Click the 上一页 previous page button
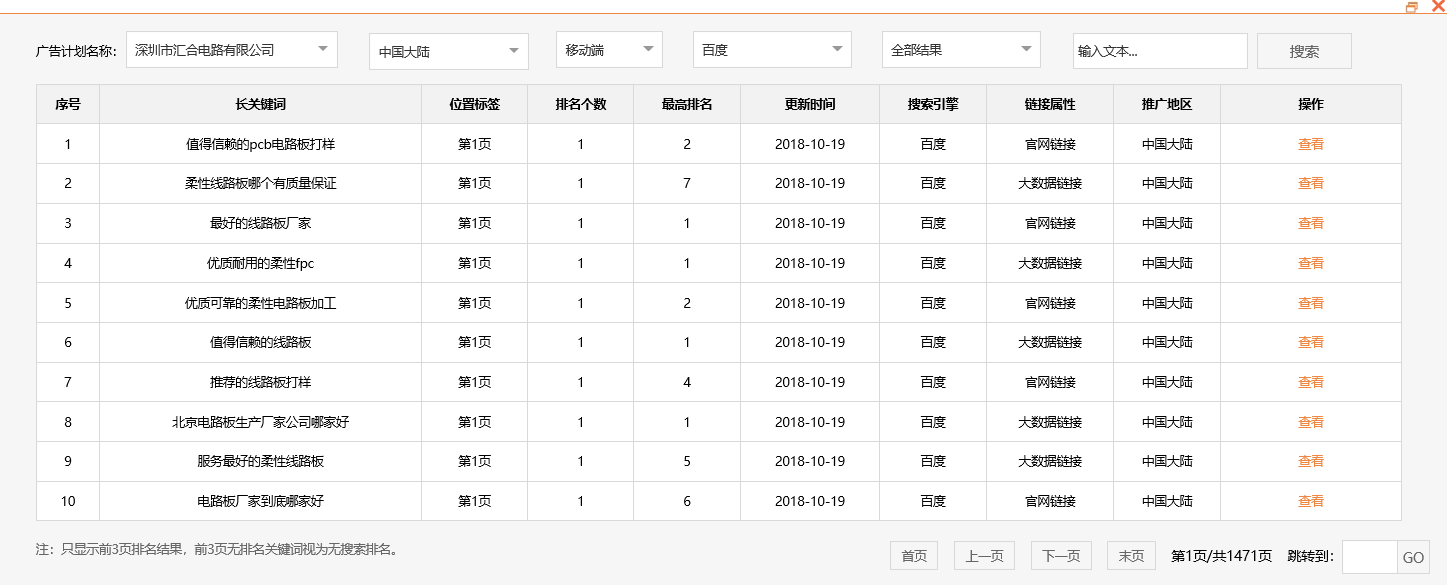Image resolution: width=1447 pixels, height=585 pixels. 983,555
